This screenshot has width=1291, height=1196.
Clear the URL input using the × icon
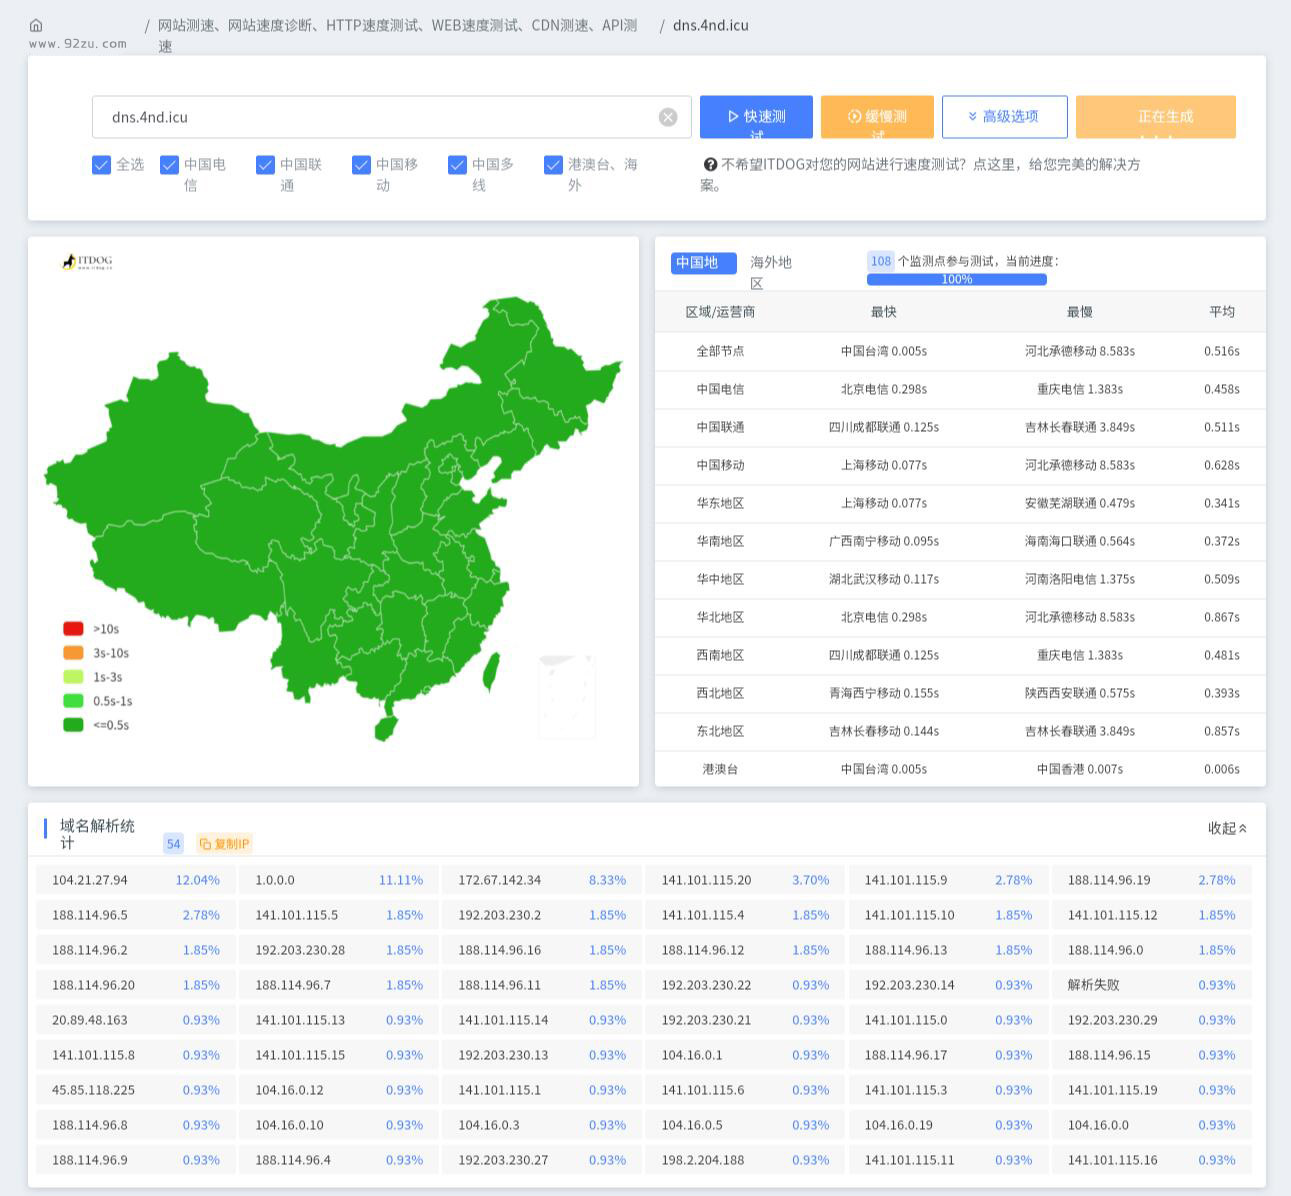[x=667, y=117]
